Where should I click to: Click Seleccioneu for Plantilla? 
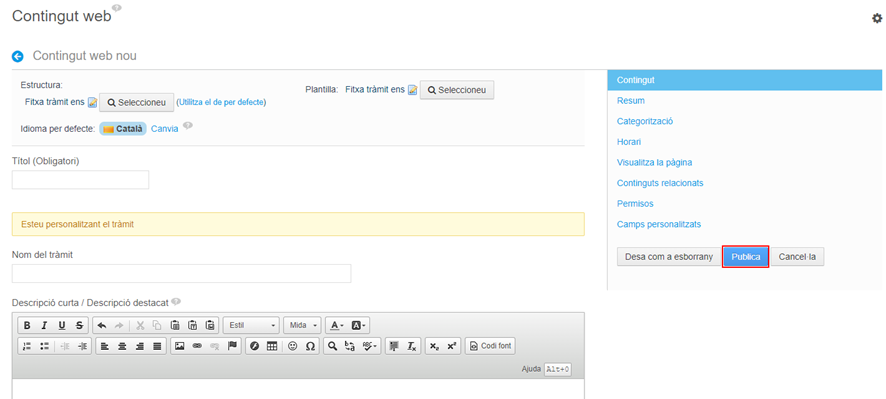[x=457, y=90]
